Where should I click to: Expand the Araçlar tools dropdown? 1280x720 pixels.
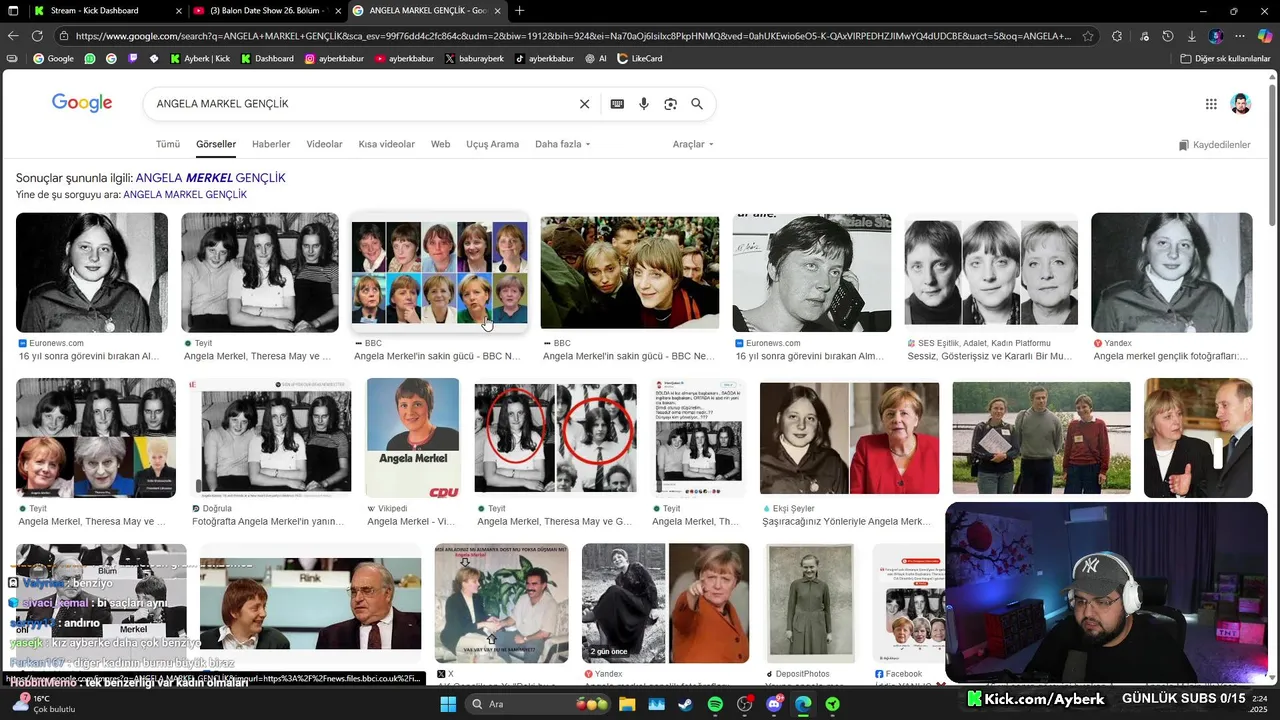(x=693, y=144)
